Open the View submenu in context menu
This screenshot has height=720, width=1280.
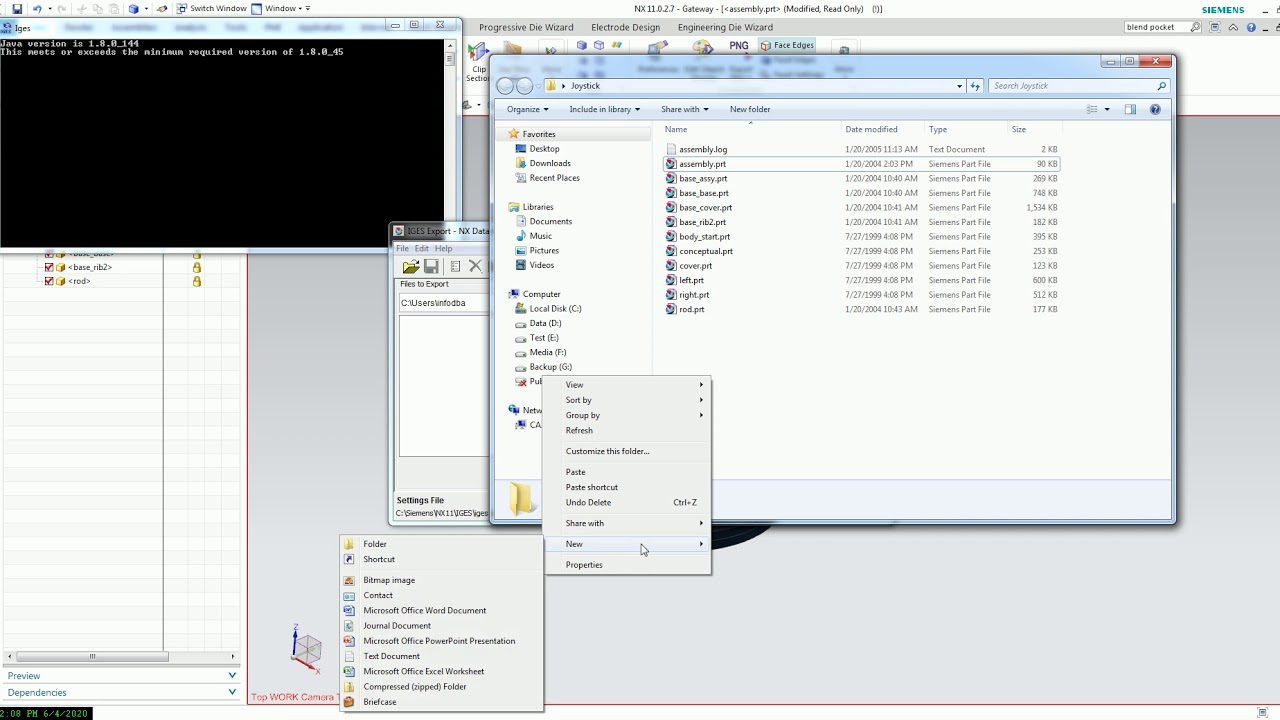click(626, 384)
